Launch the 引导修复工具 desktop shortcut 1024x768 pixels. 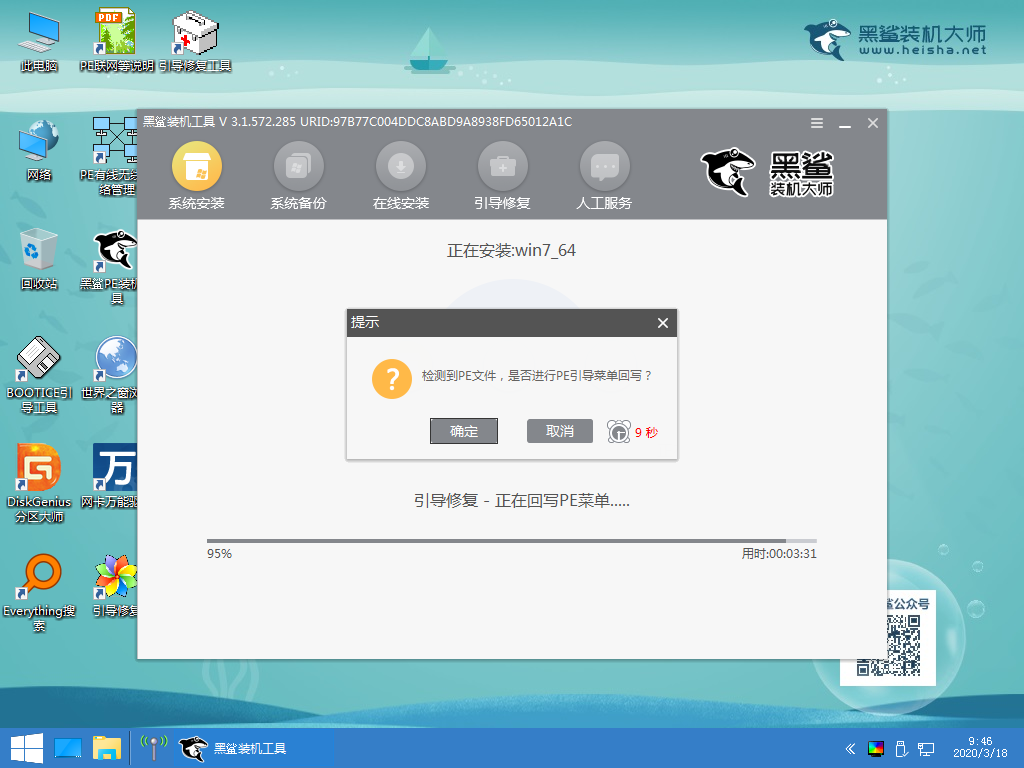pyautogui.click(x=195, y=41)
